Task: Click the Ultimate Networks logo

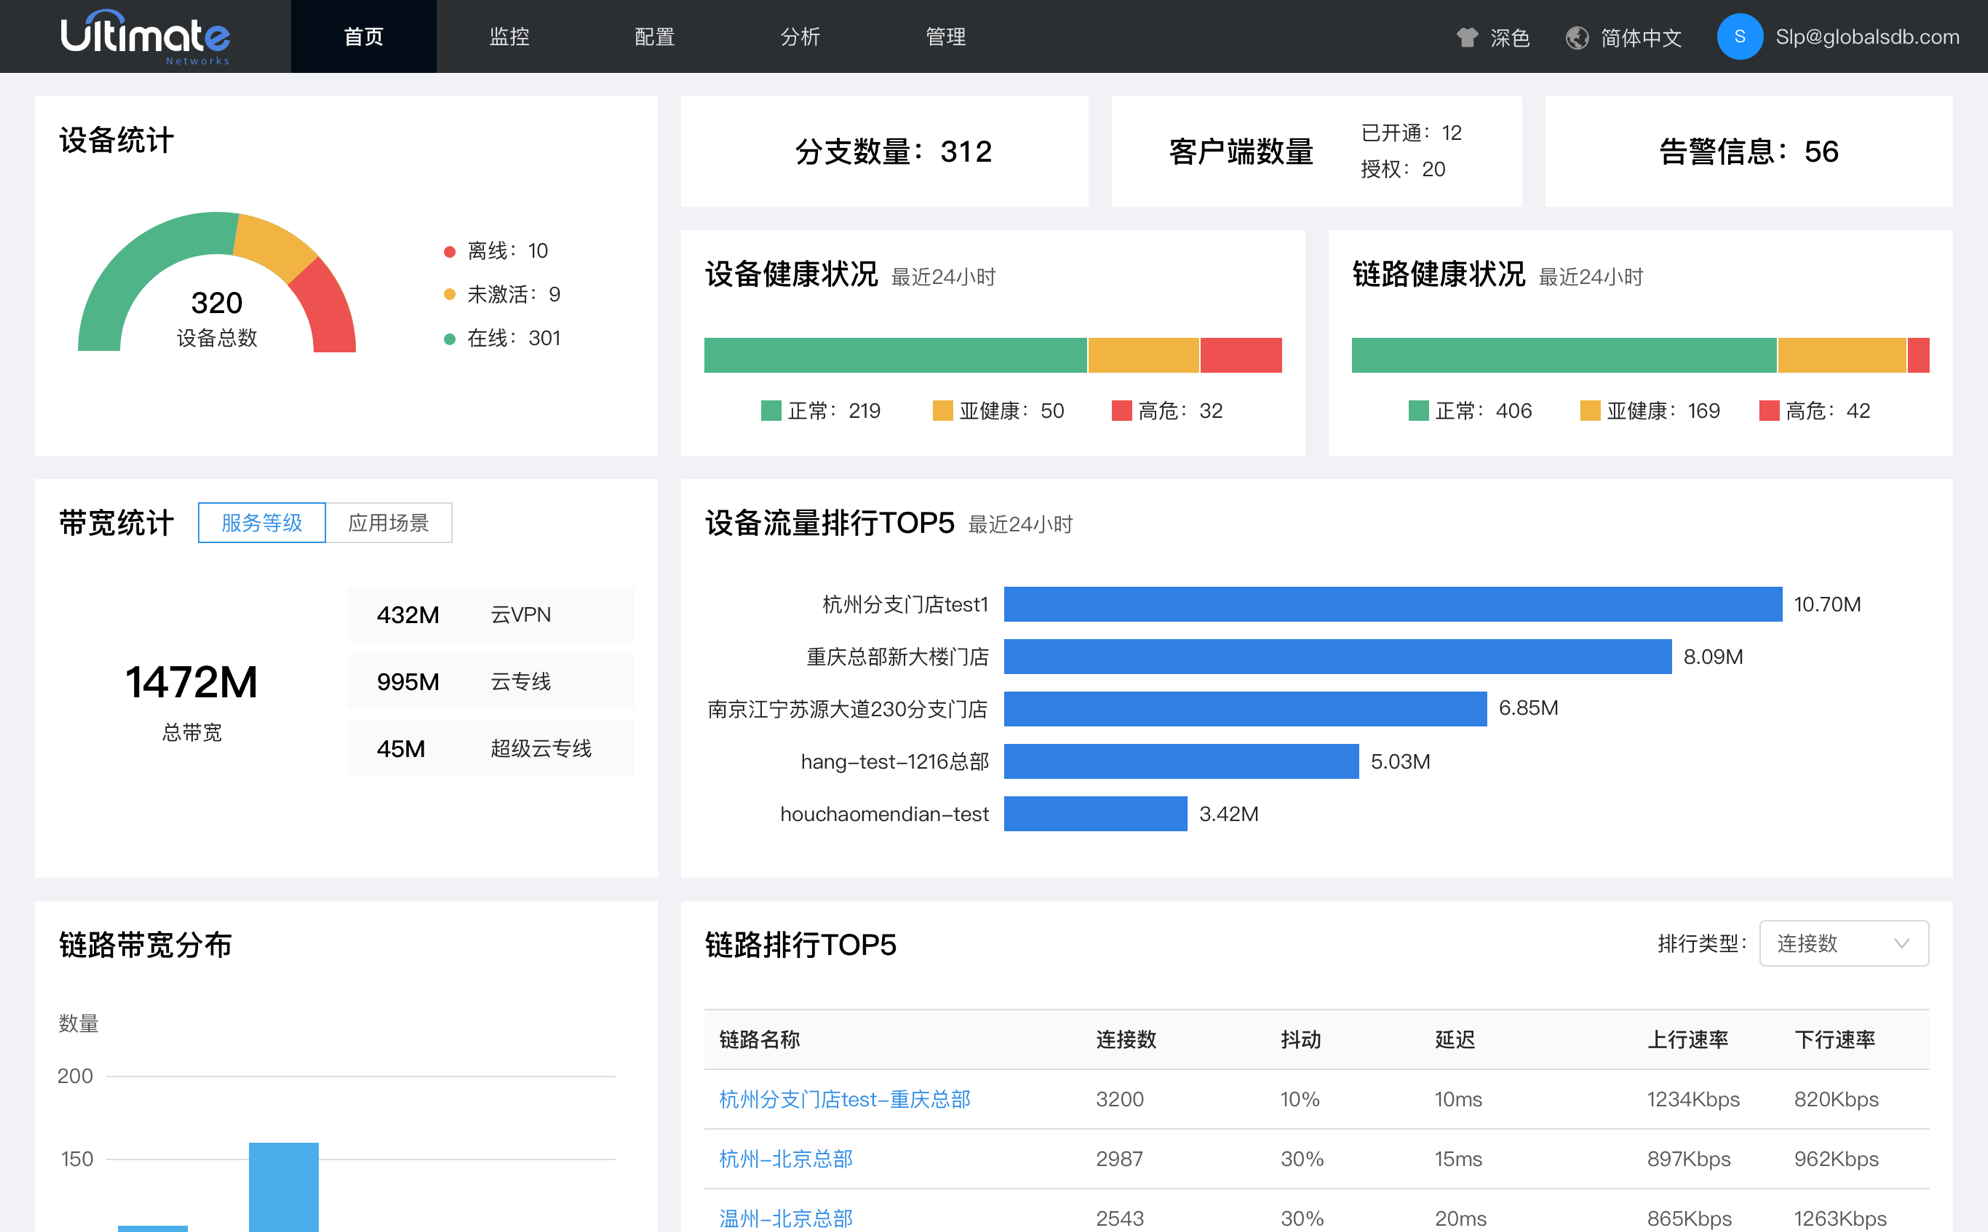Action: (x=146, y=37)
